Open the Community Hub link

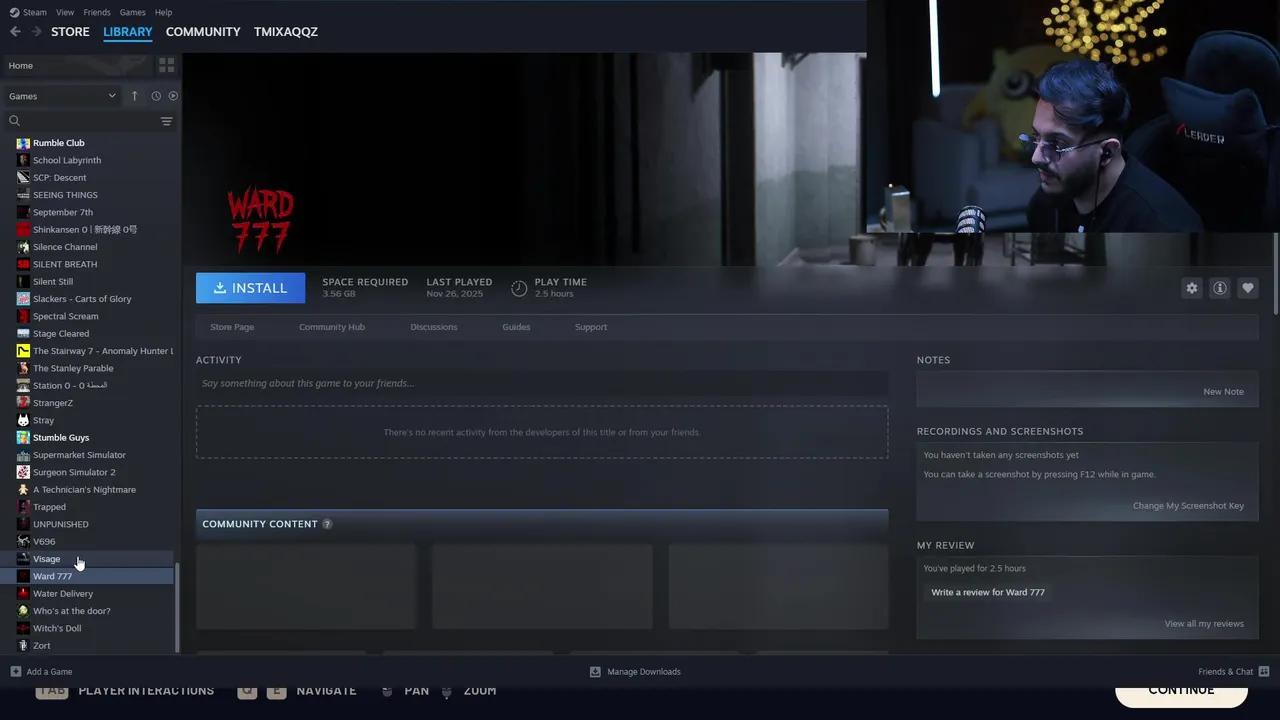tap(332, 327)
